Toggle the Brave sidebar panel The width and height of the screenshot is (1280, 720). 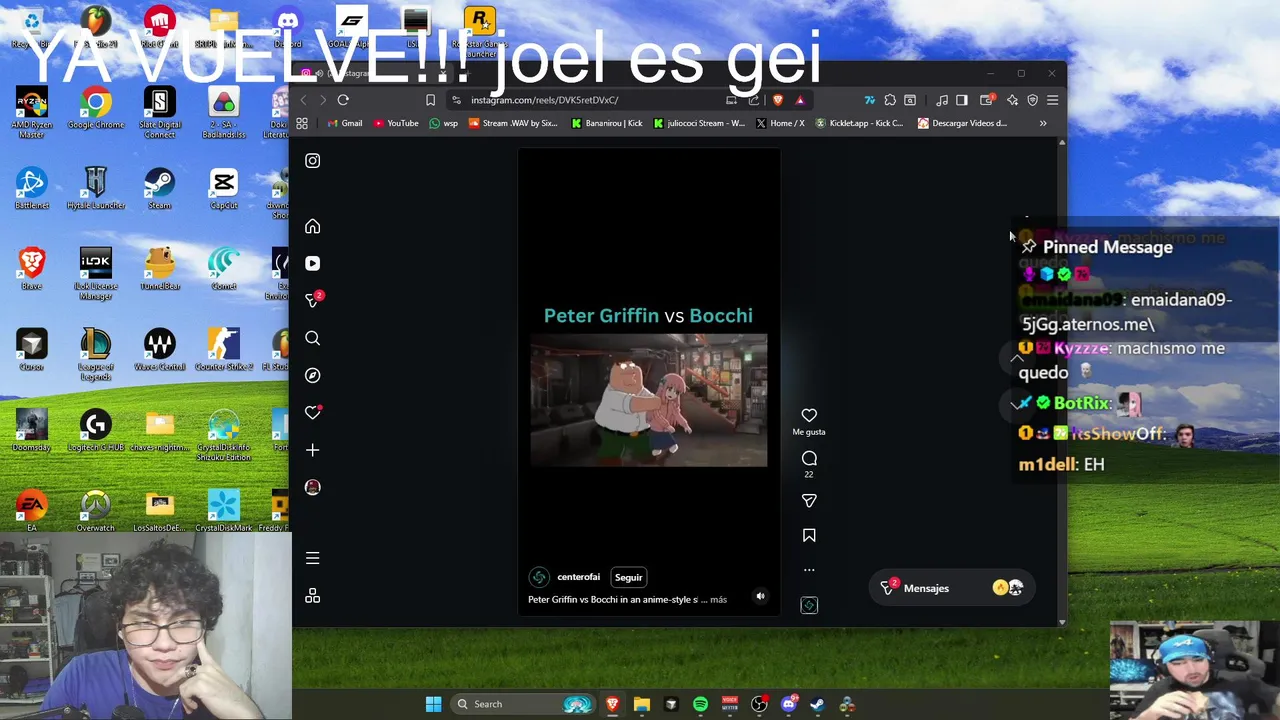(961, 100)
